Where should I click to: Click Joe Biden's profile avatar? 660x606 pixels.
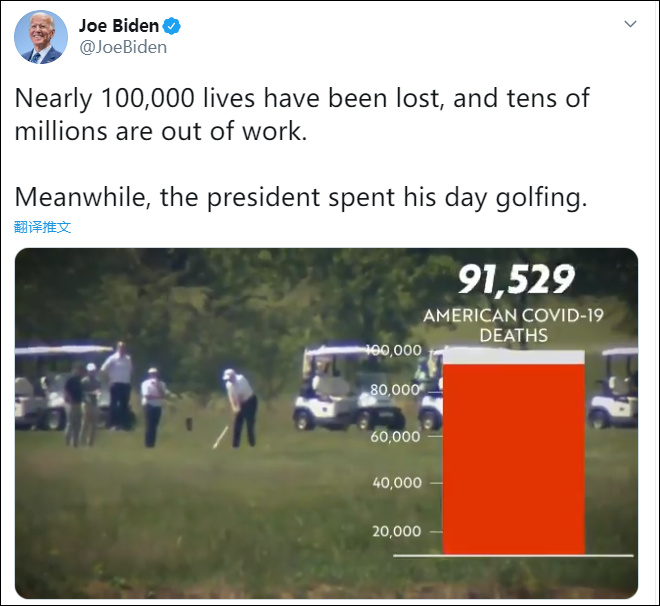click(x=41, y=37)
